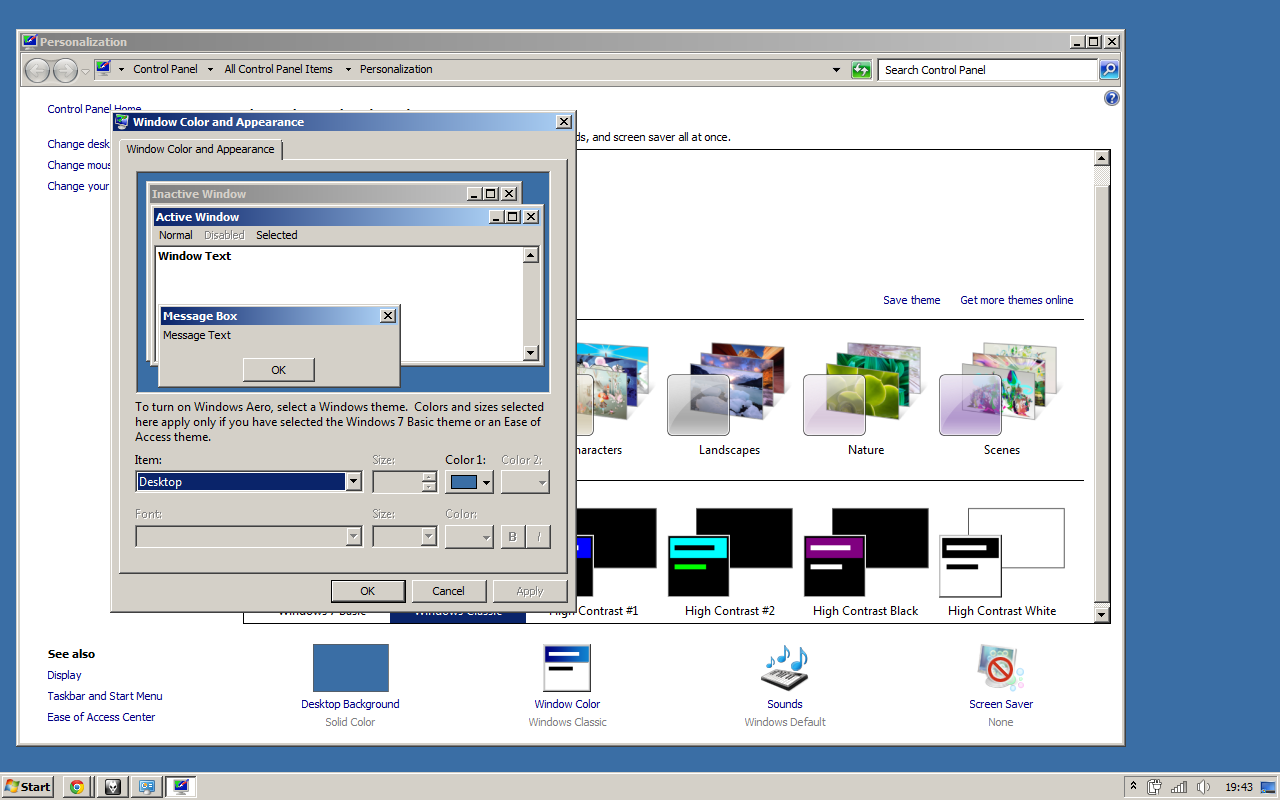Click the volume icon in the system tray
The image size is (1280, 800).
pyautogui.click(x=1204, y=787)
